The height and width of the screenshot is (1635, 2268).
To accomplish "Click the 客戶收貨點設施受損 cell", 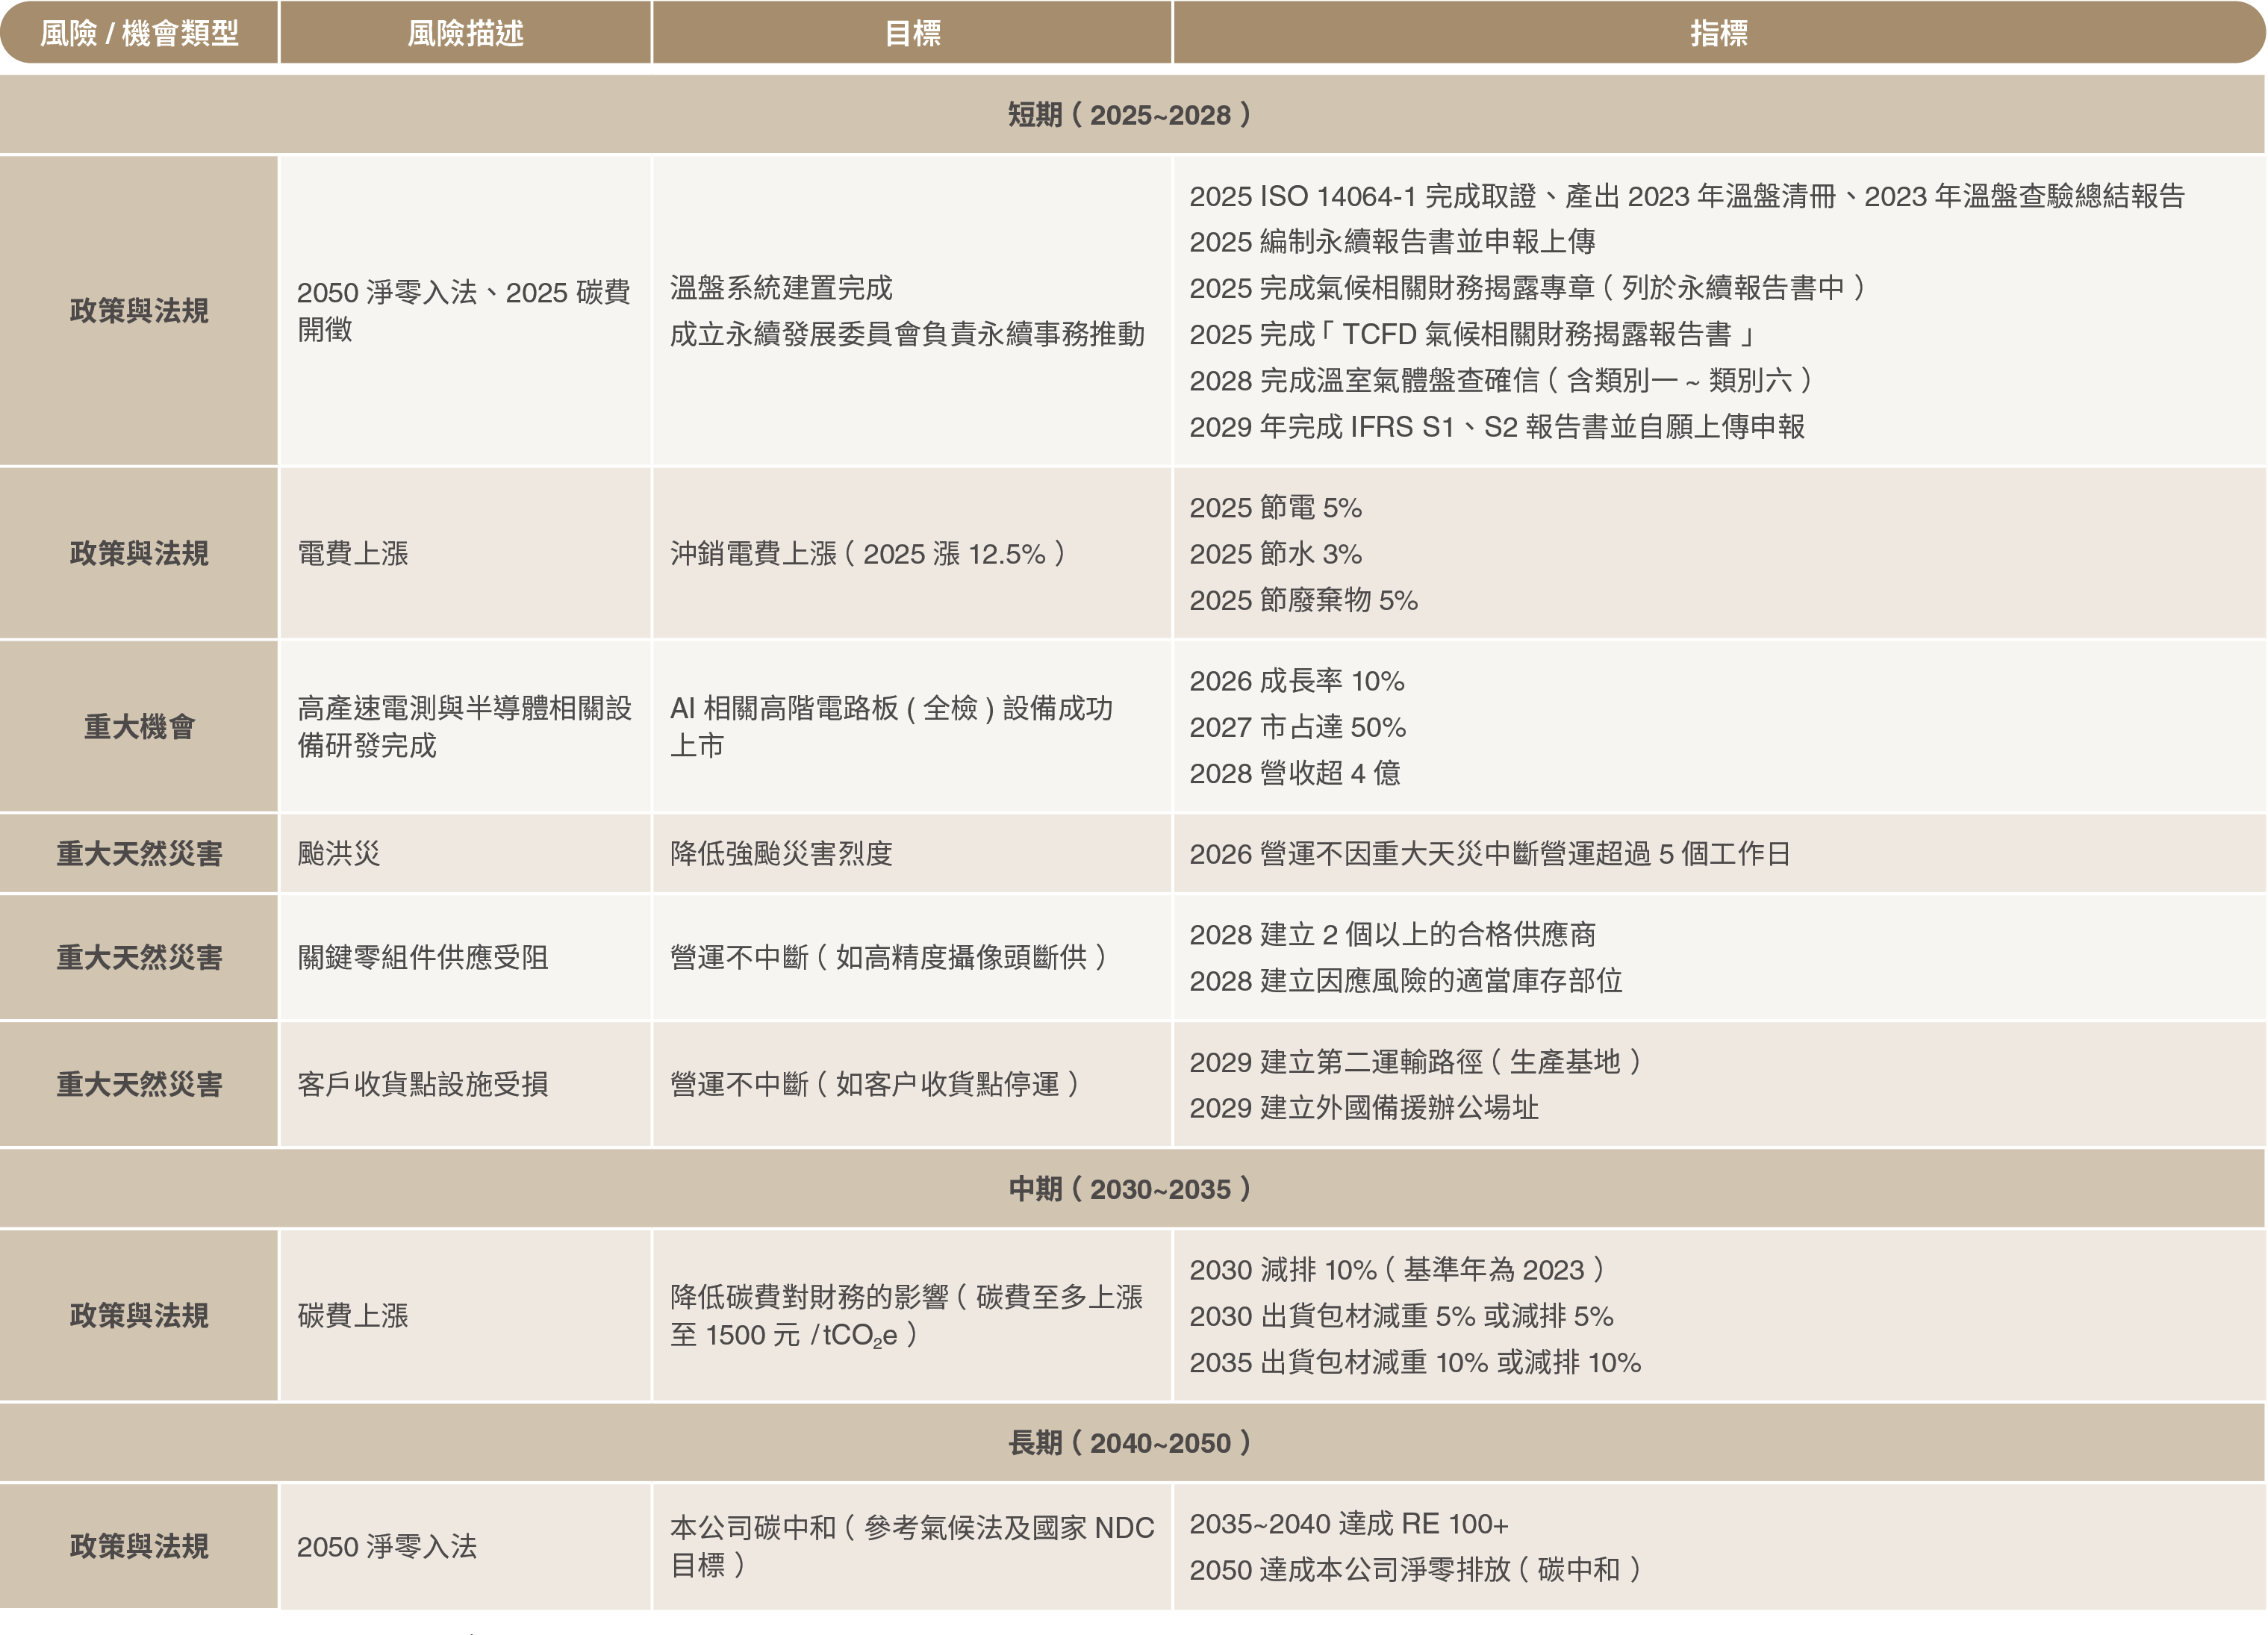I will click(x=422, y=1085).
